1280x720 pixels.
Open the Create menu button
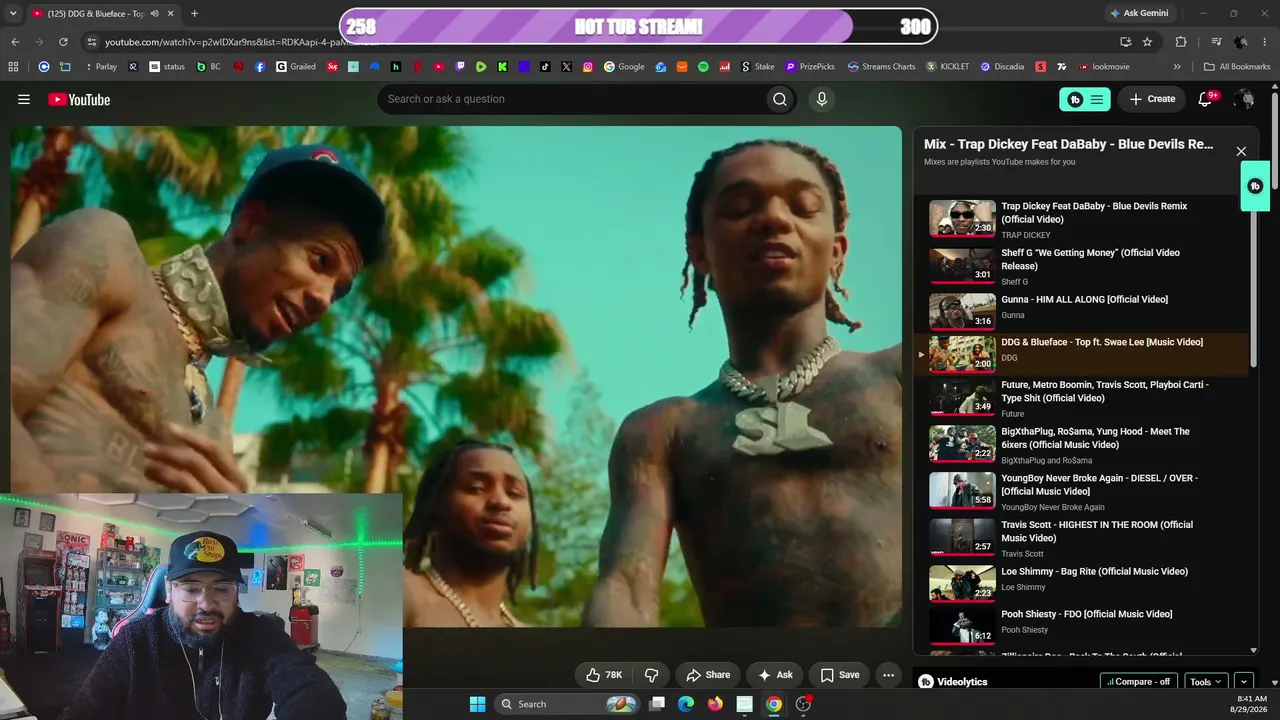coord(1152,99)
